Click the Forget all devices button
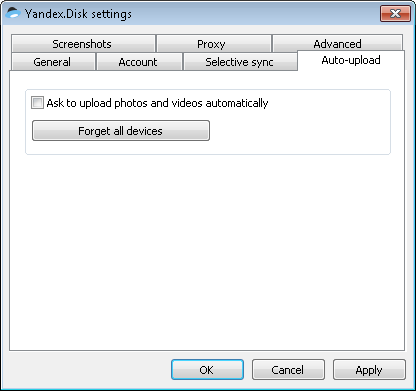 point(121,131)
